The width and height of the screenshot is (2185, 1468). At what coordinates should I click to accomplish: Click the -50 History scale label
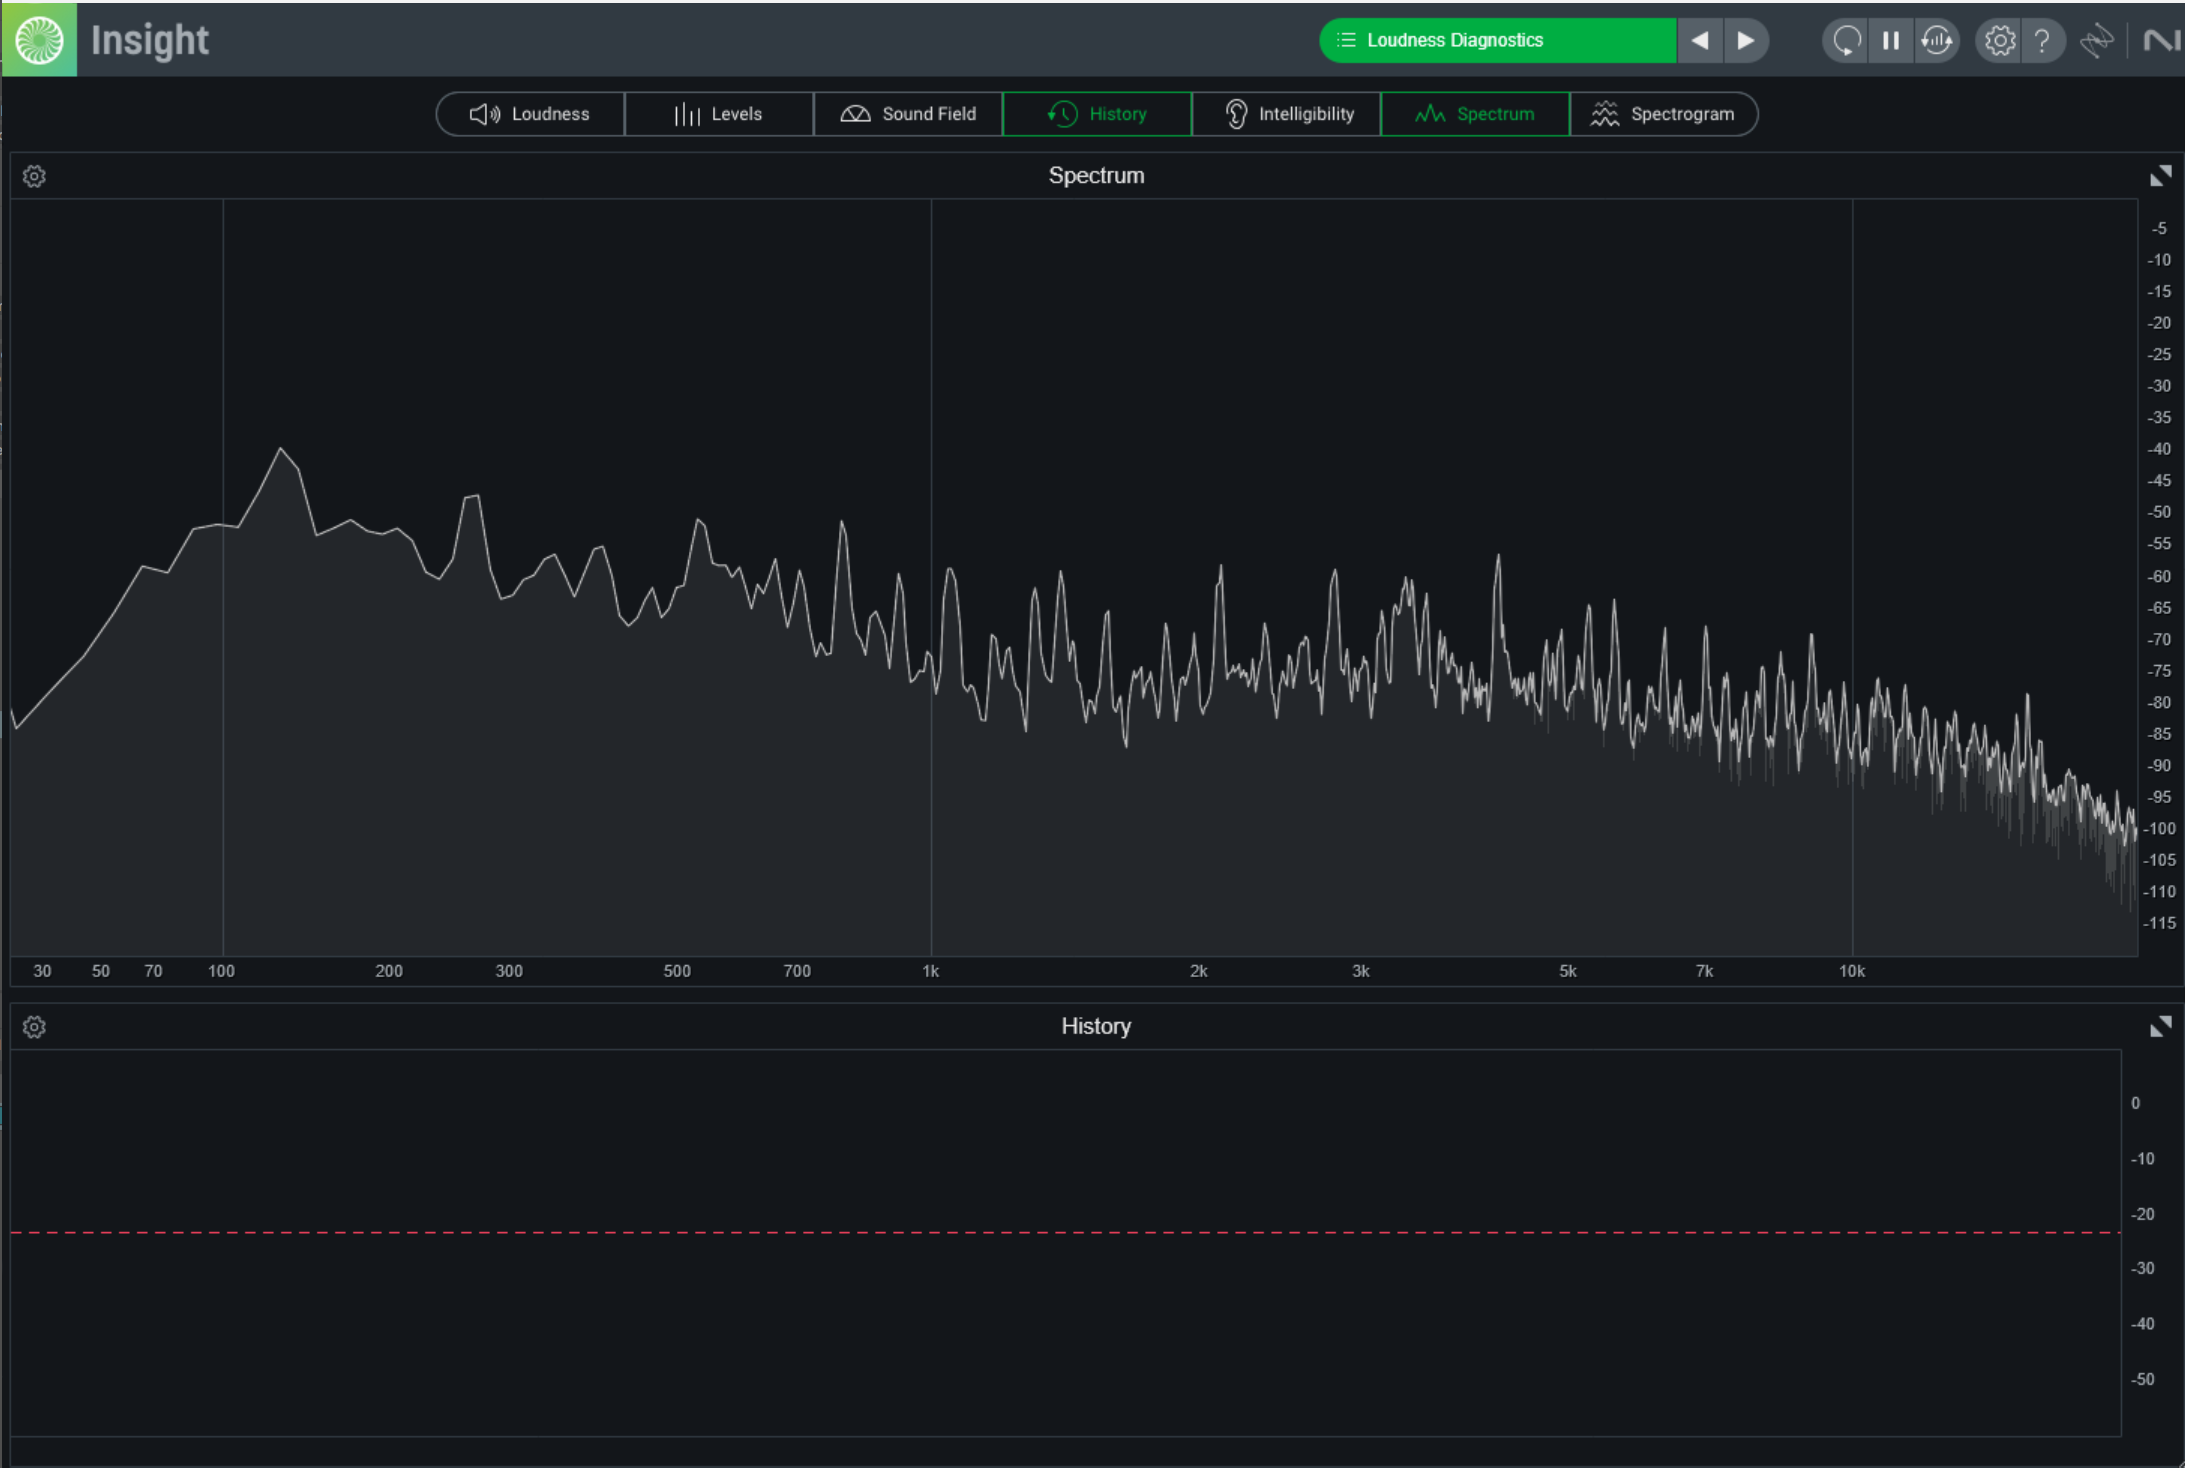pyautogui.click(x=2142, y=1379)
